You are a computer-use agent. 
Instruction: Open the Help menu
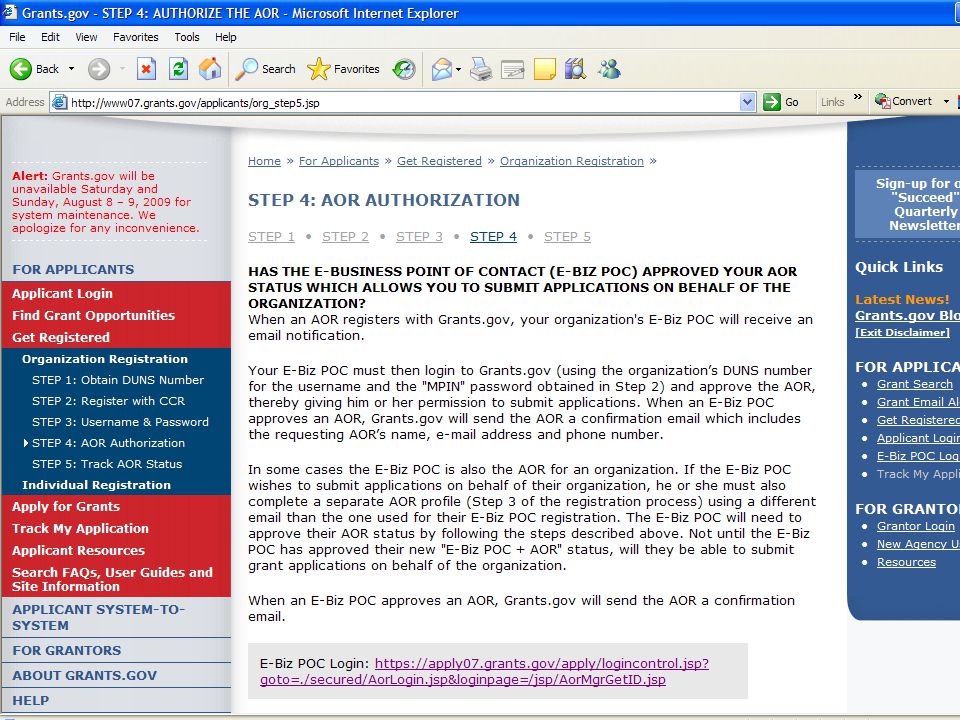pyautogui.click(x=225, y=37)
